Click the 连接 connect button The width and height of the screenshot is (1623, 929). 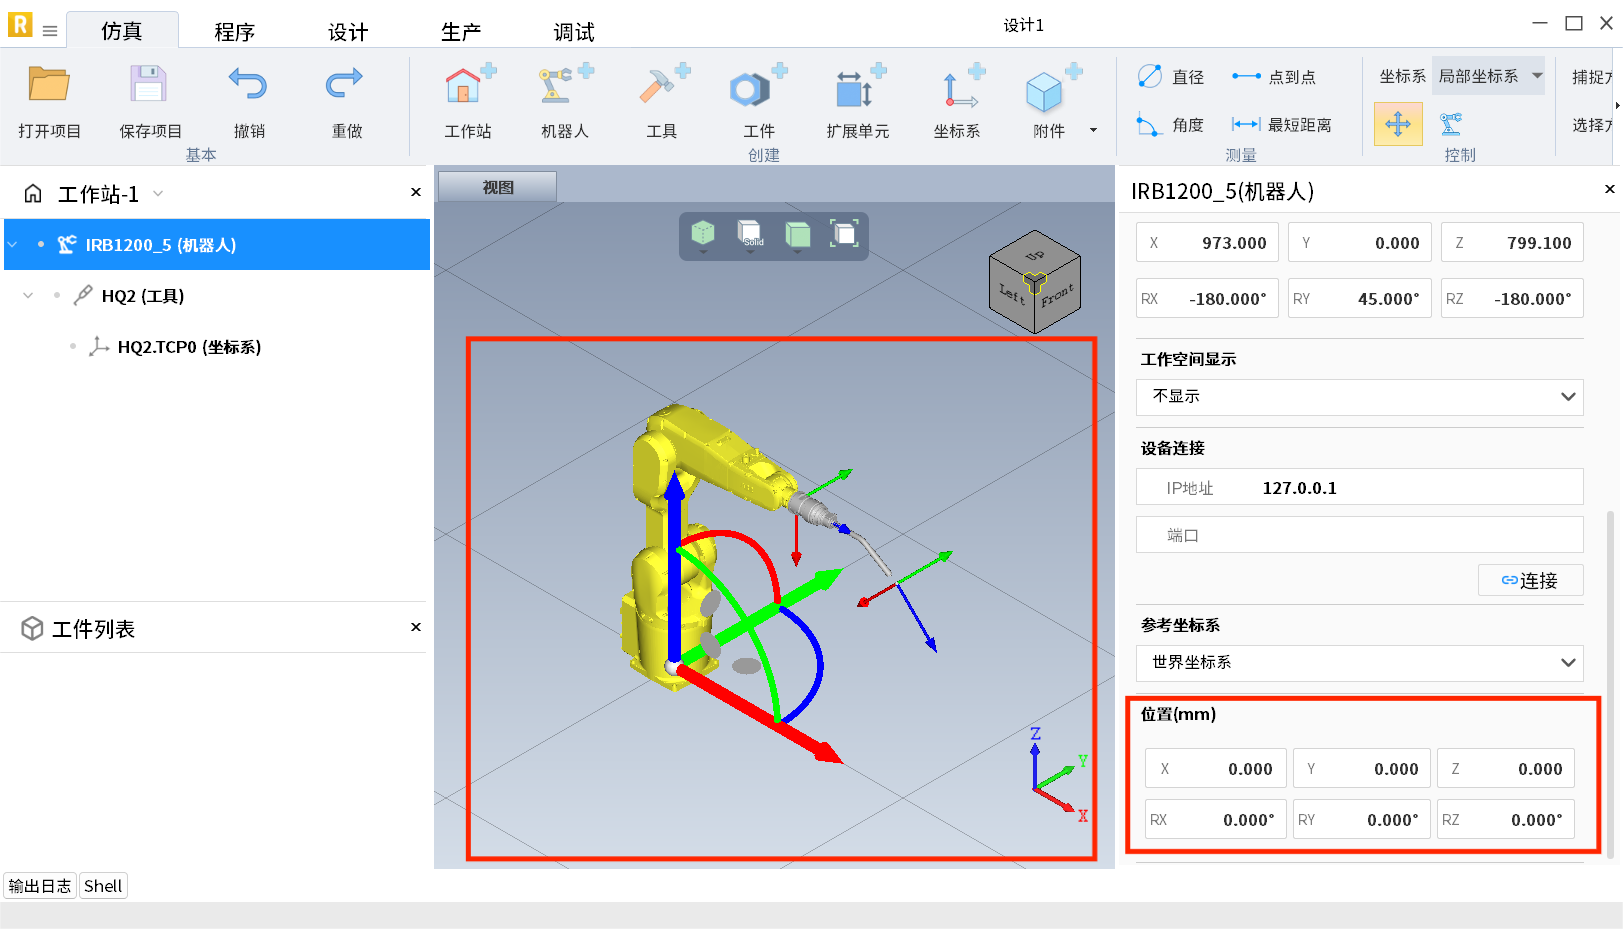(x=1530, y=581)
